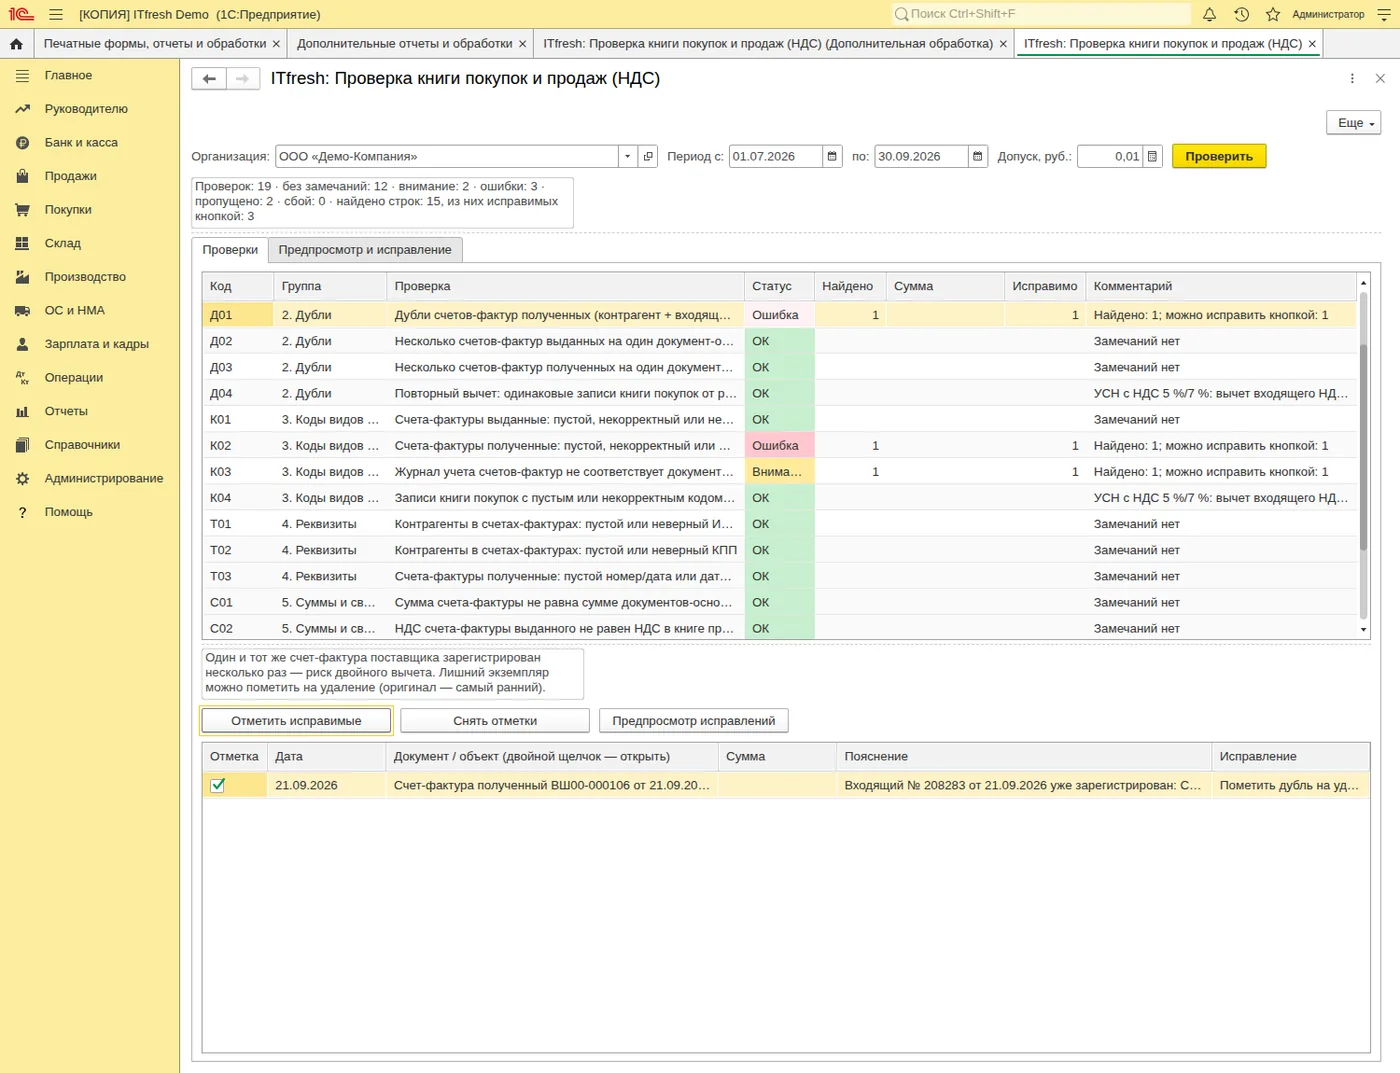Click the yellow Проверить button
The image size is (1400, 1073).
point(1219,156)
